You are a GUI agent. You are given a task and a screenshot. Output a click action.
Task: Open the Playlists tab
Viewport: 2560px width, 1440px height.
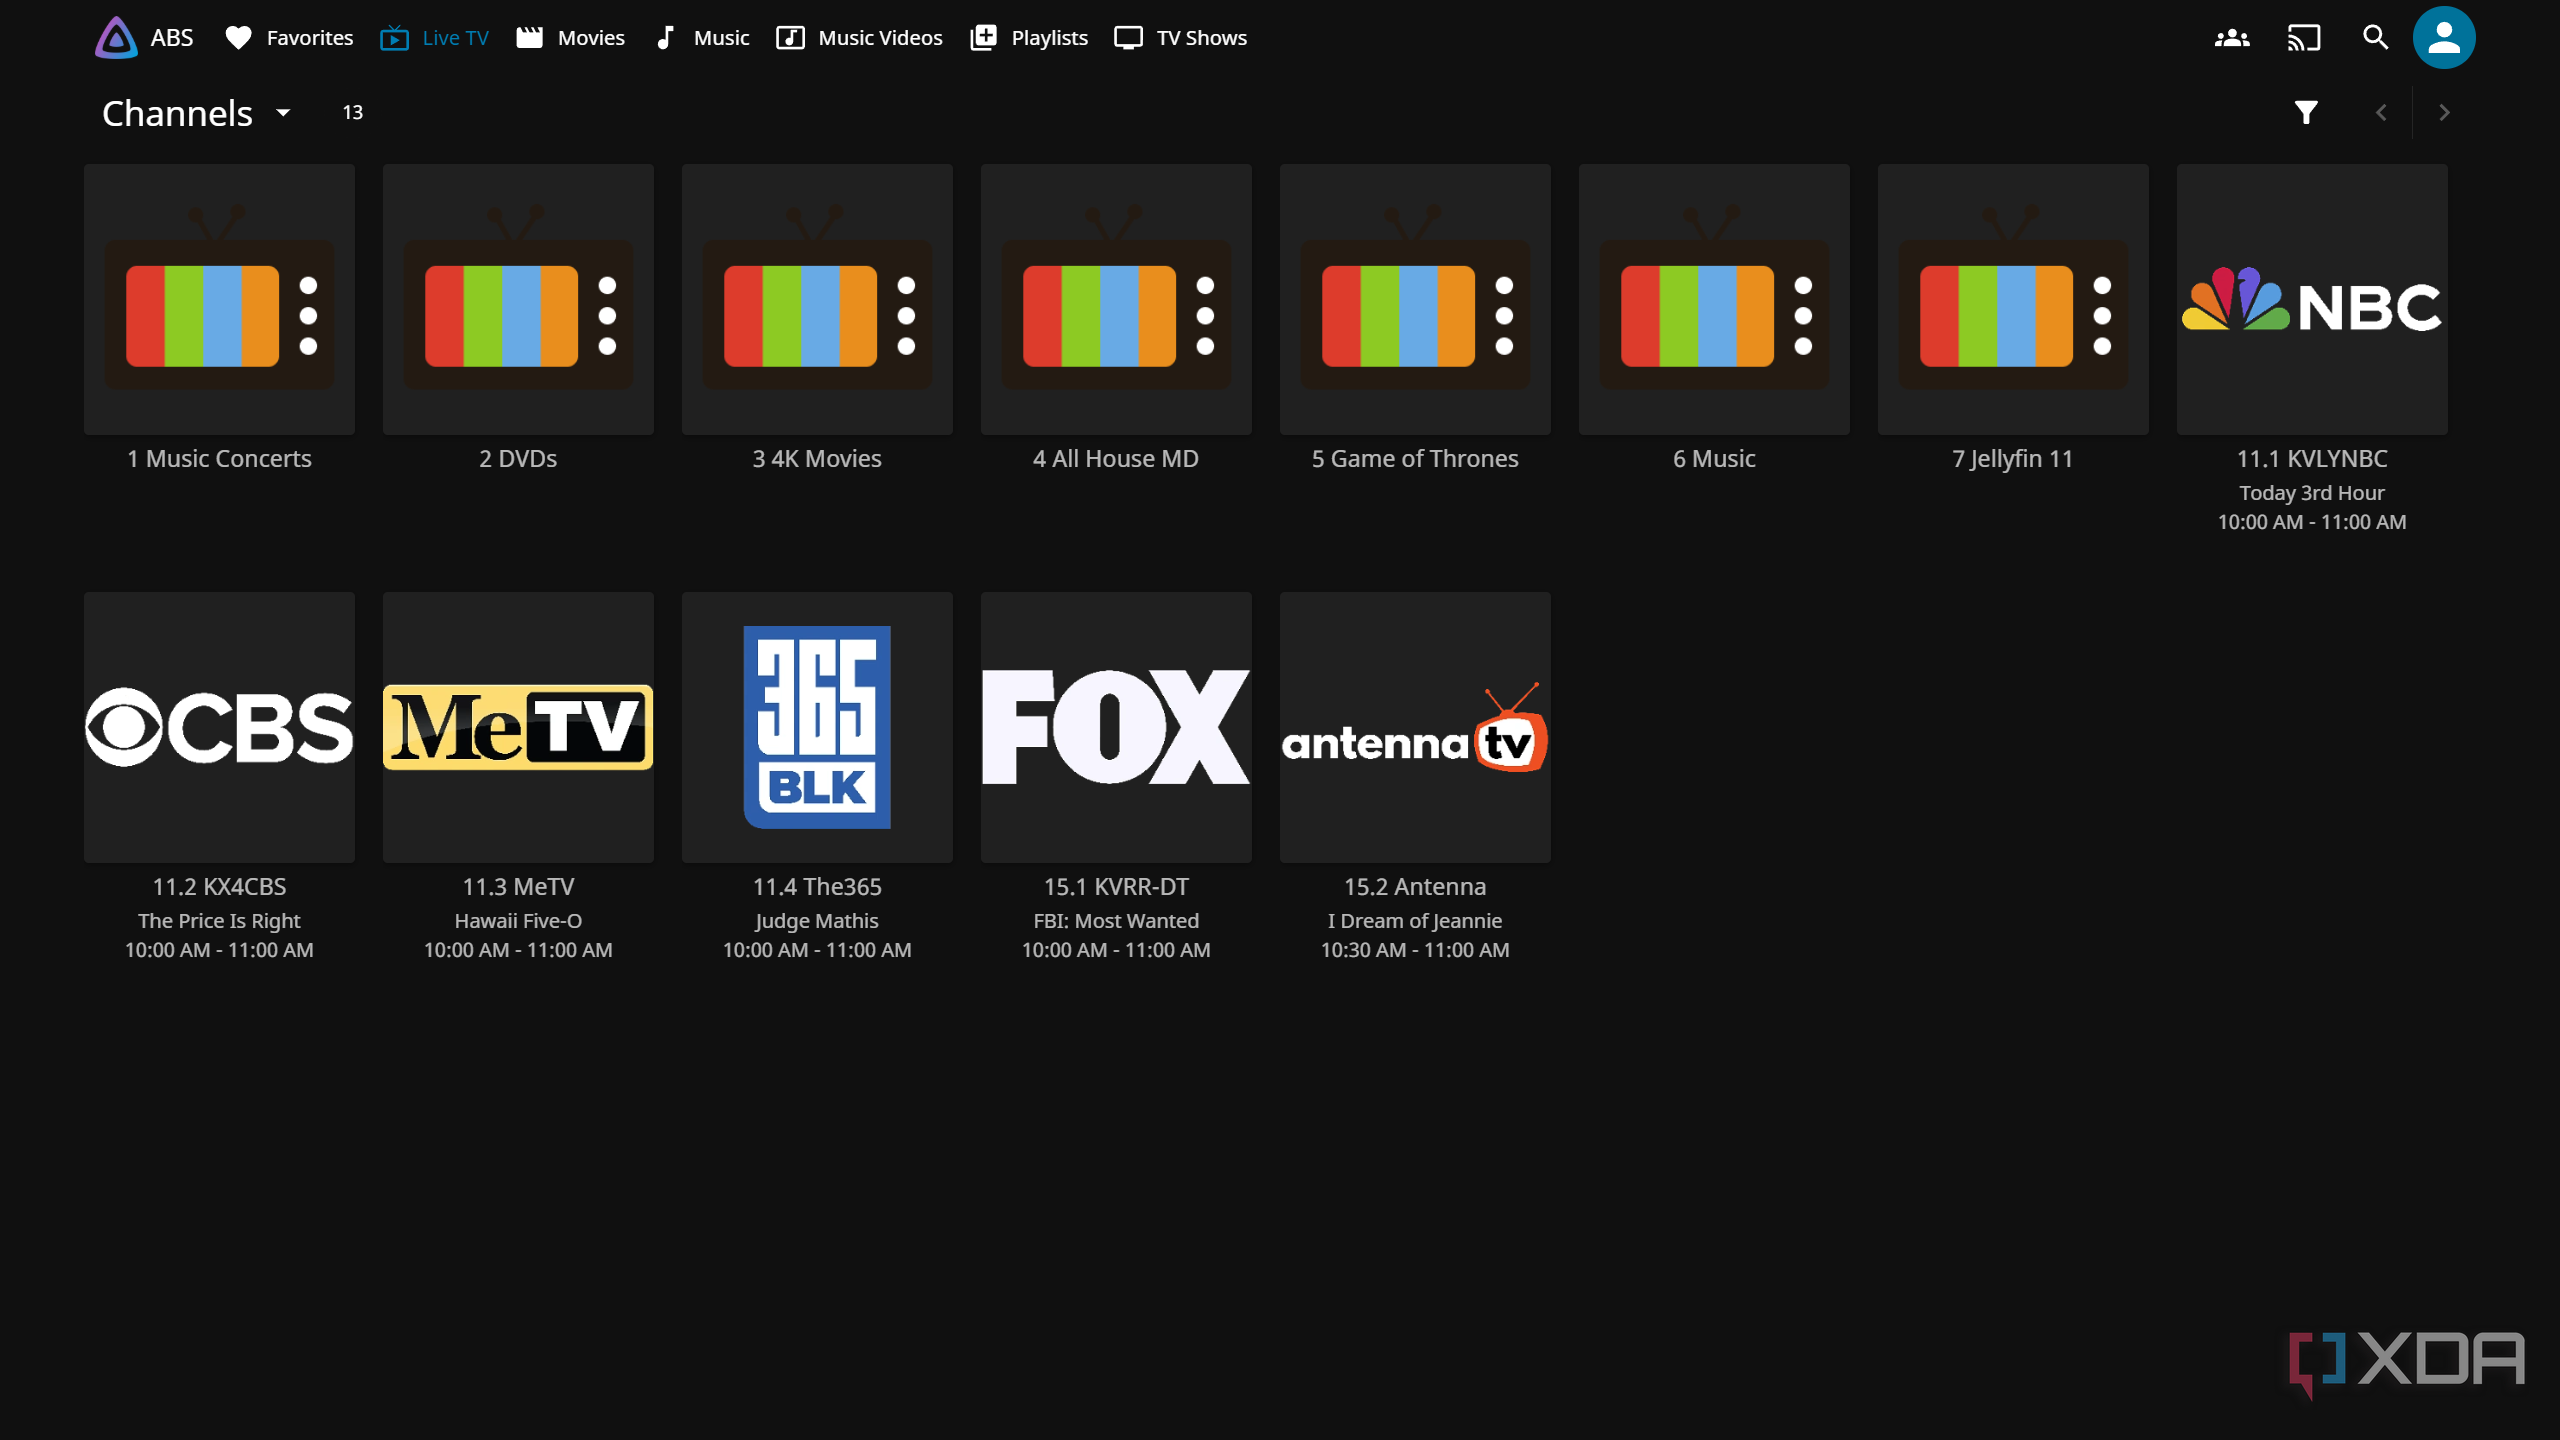pyautogui.click(x=1029, y=38)
